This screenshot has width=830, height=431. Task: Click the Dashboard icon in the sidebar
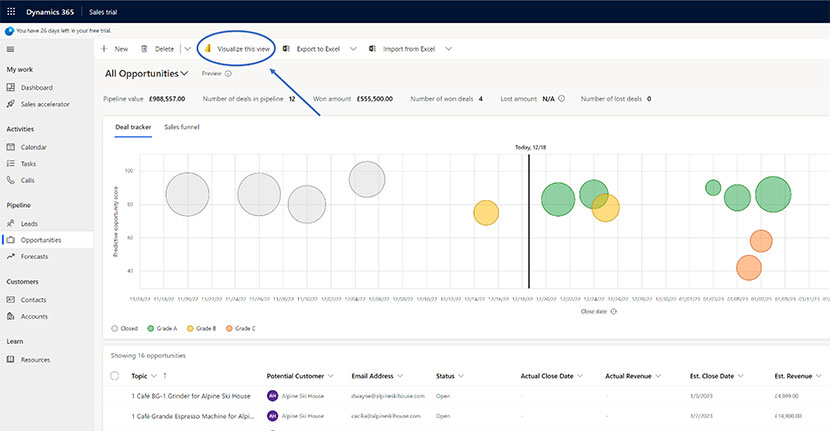[x=11, y=87]
